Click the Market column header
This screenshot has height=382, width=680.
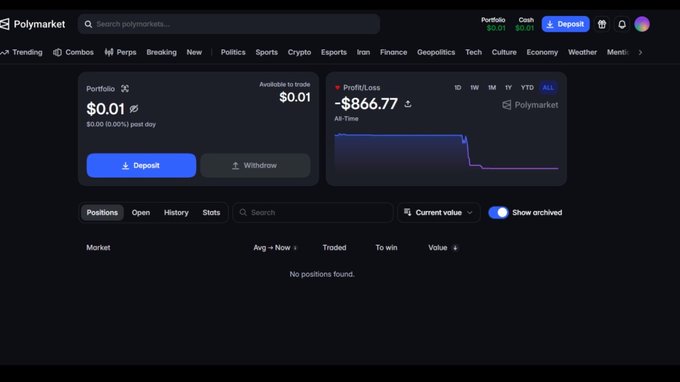point(98,248)
